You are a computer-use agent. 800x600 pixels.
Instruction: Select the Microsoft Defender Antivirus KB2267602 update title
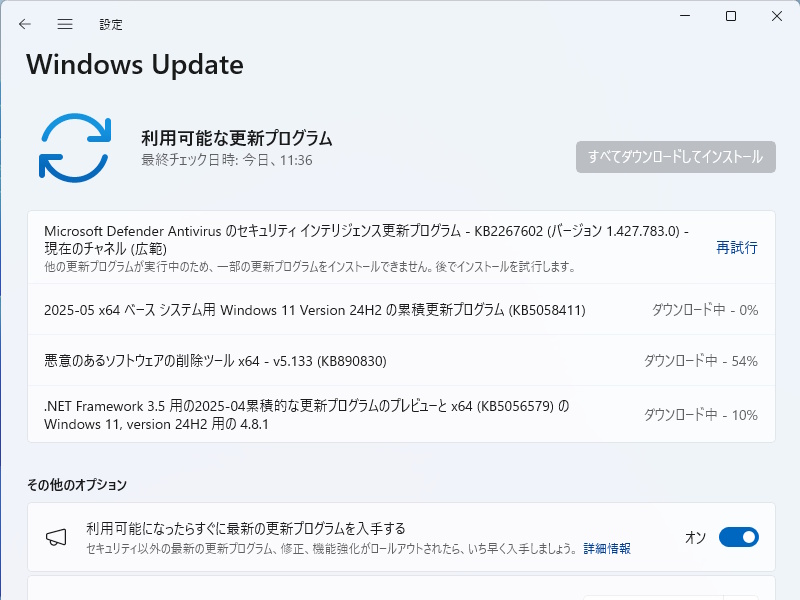pos(366,240)
